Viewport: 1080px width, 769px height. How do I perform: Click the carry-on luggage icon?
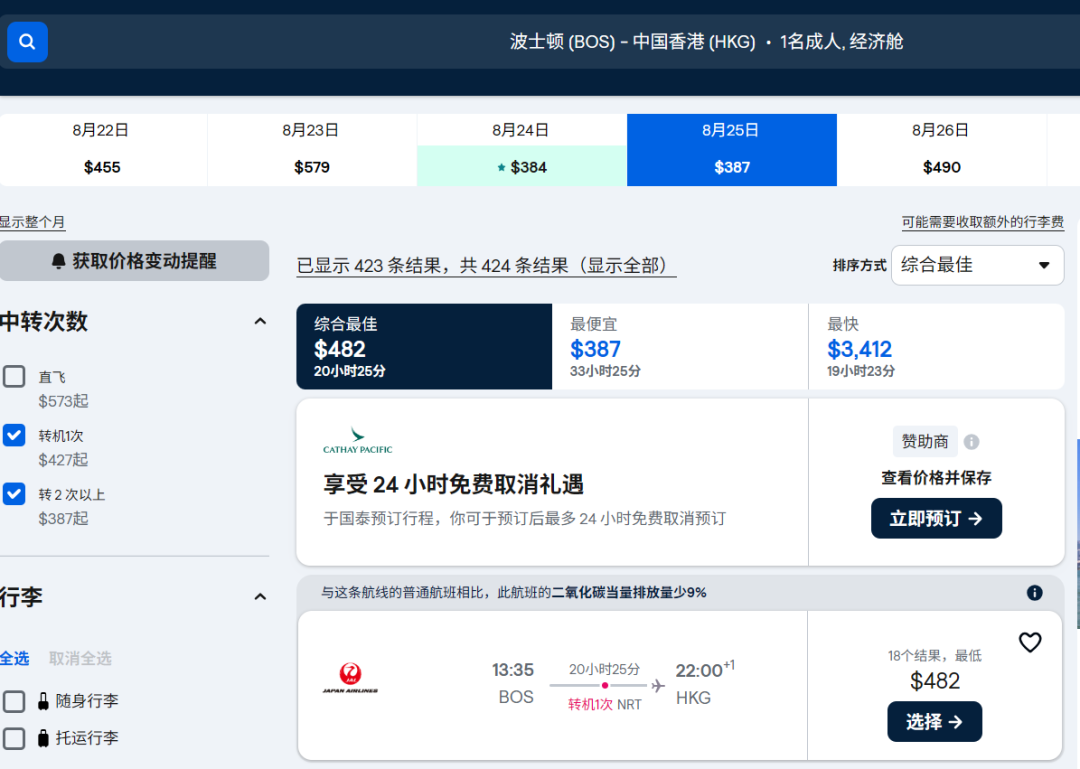(x=43, y=701)
